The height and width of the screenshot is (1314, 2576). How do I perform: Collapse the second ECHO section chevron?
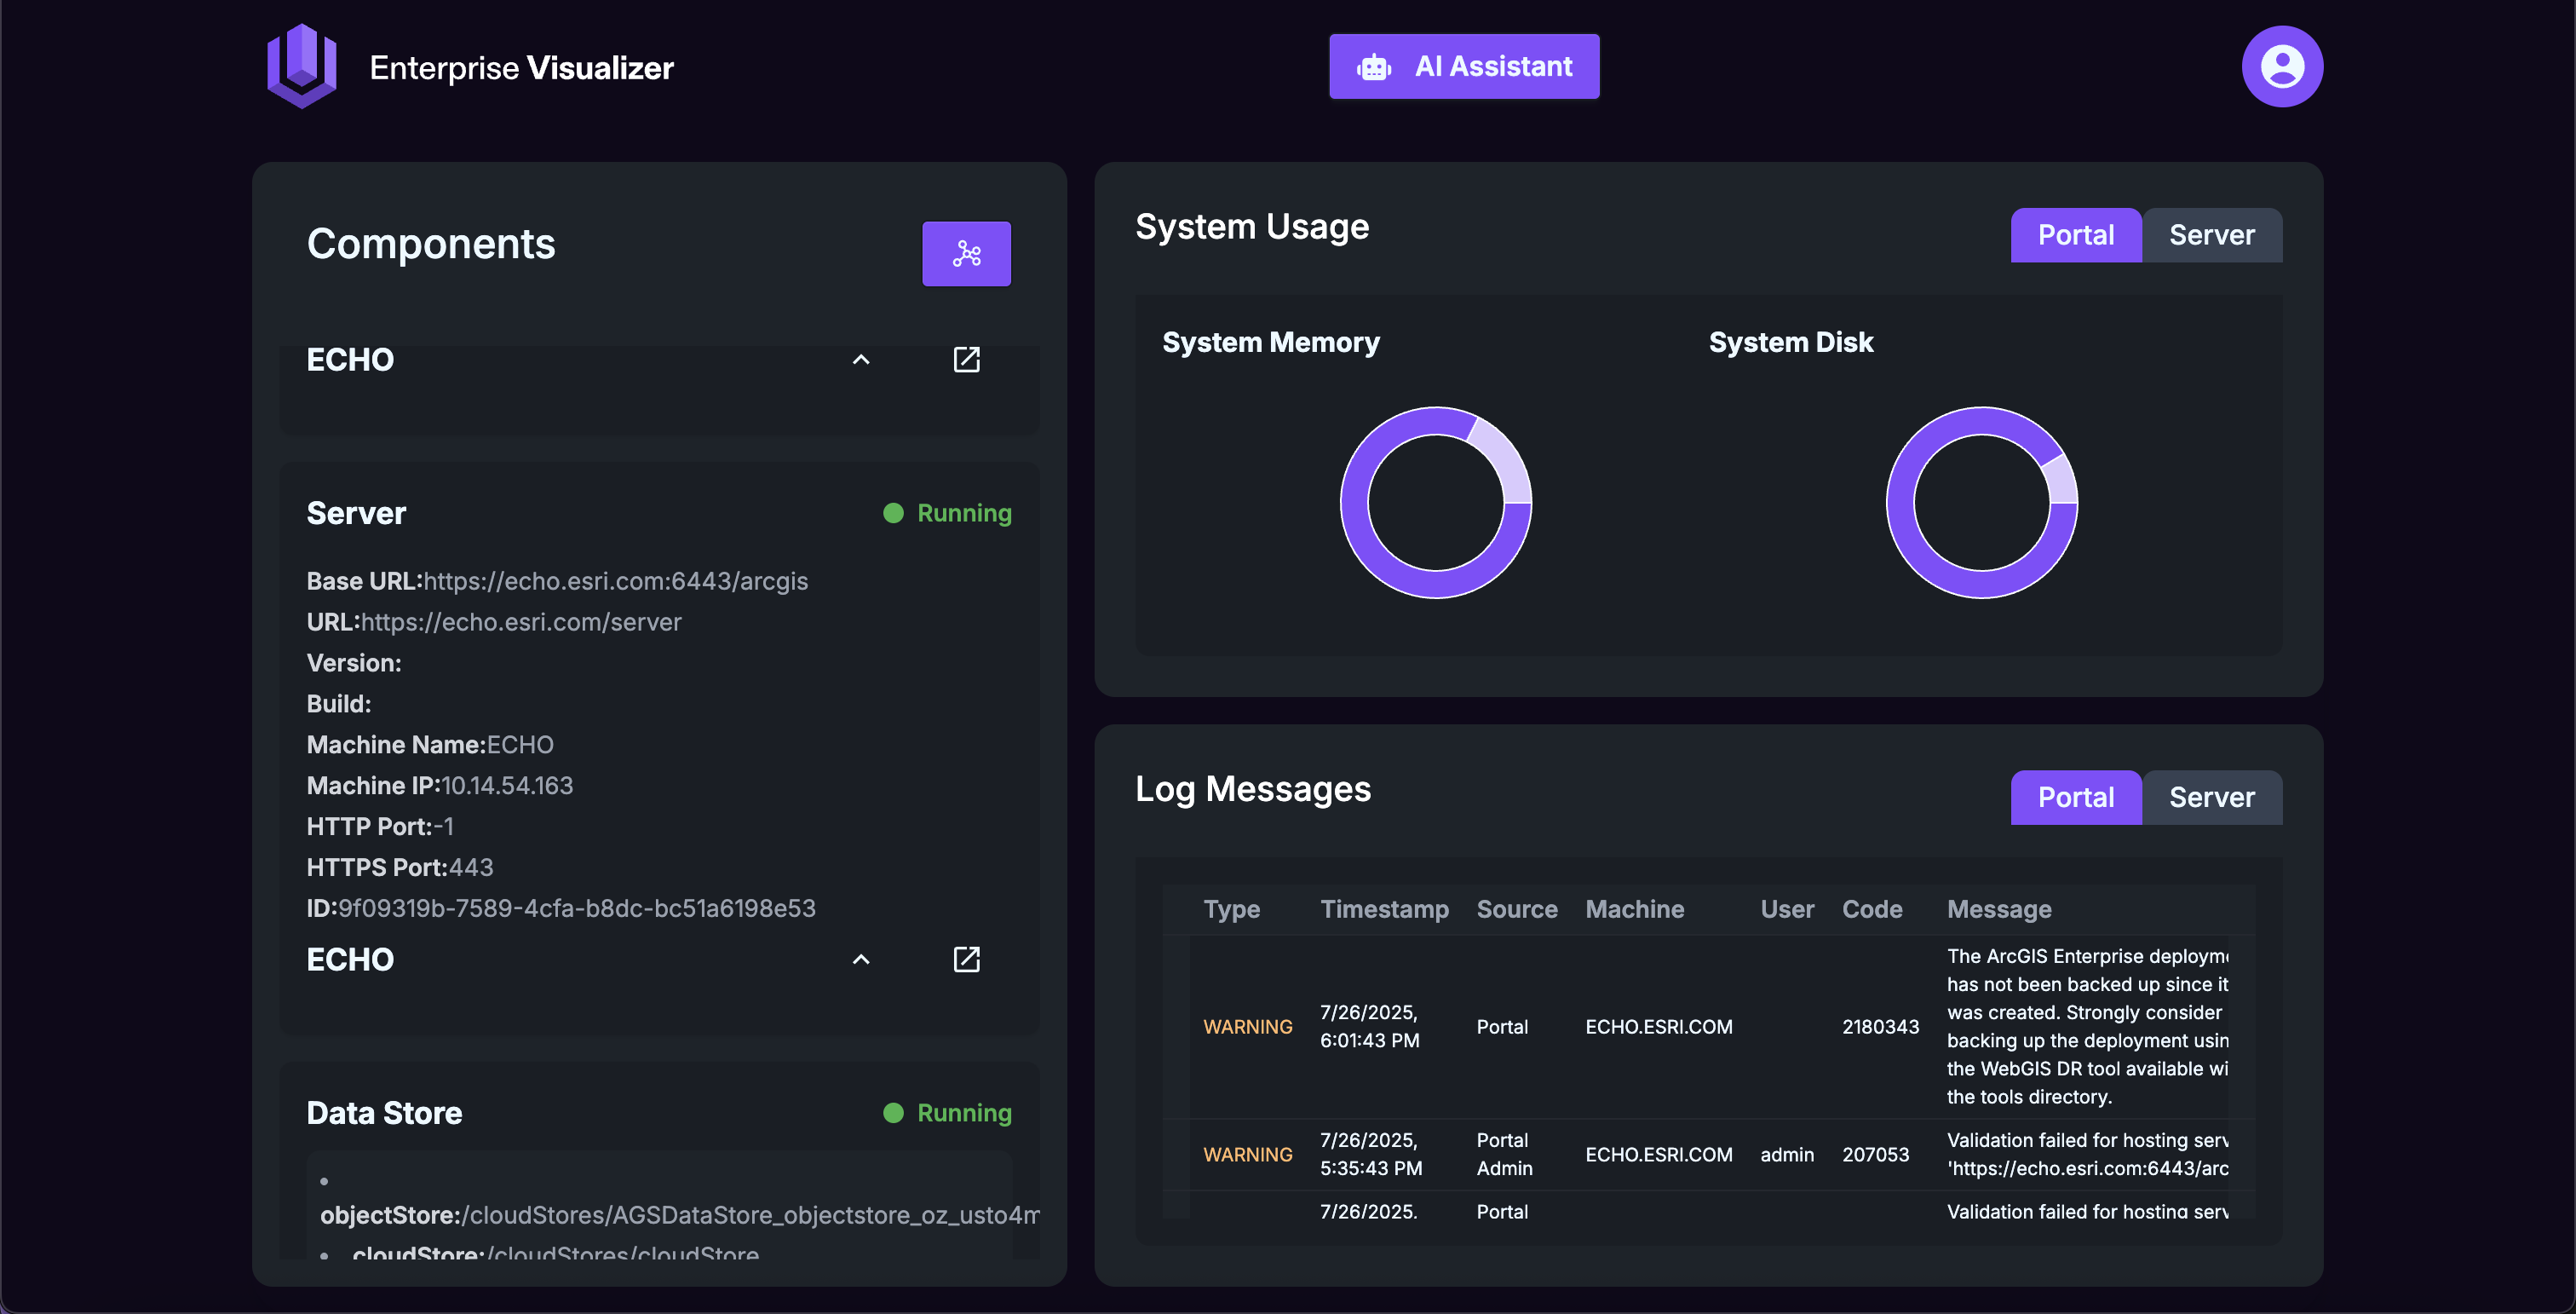coord(860,960)
